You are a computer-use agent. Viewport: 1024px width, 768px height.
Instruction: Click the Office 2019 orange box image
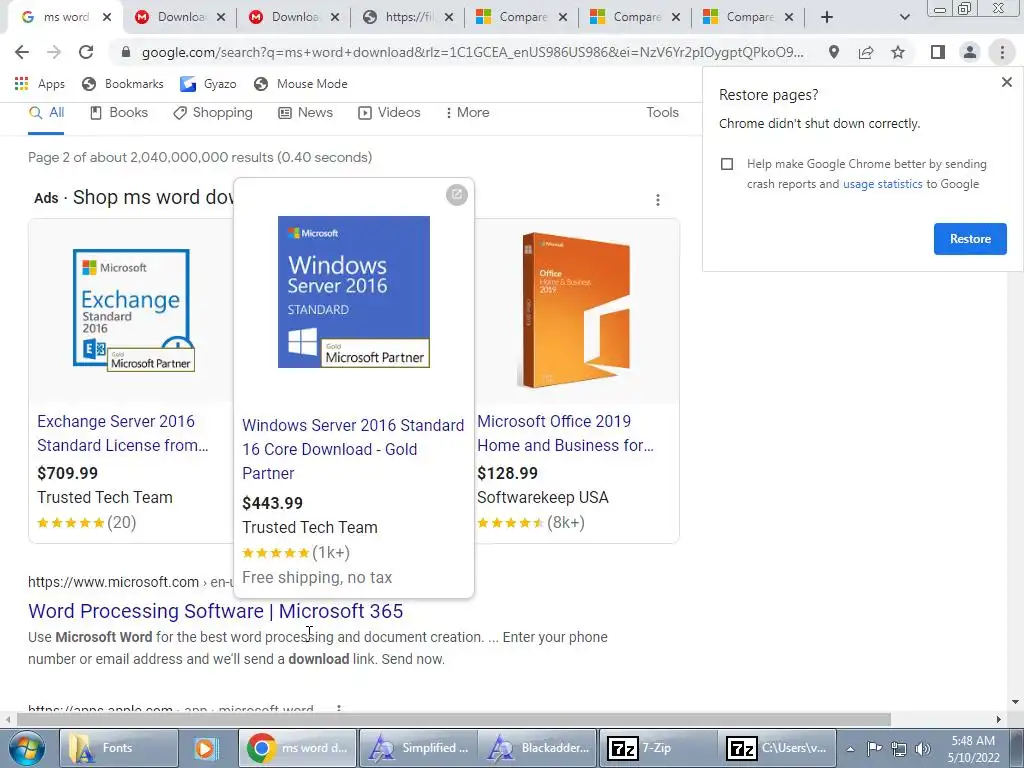(576, 310)
